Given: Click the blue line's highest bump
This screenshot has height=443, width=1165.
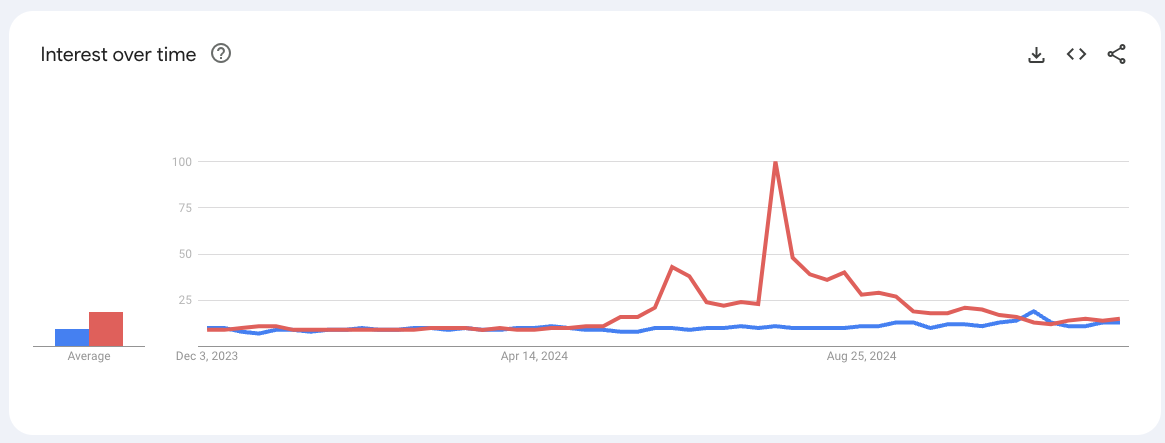Looking at the screenshot, I should (1034, 311).
